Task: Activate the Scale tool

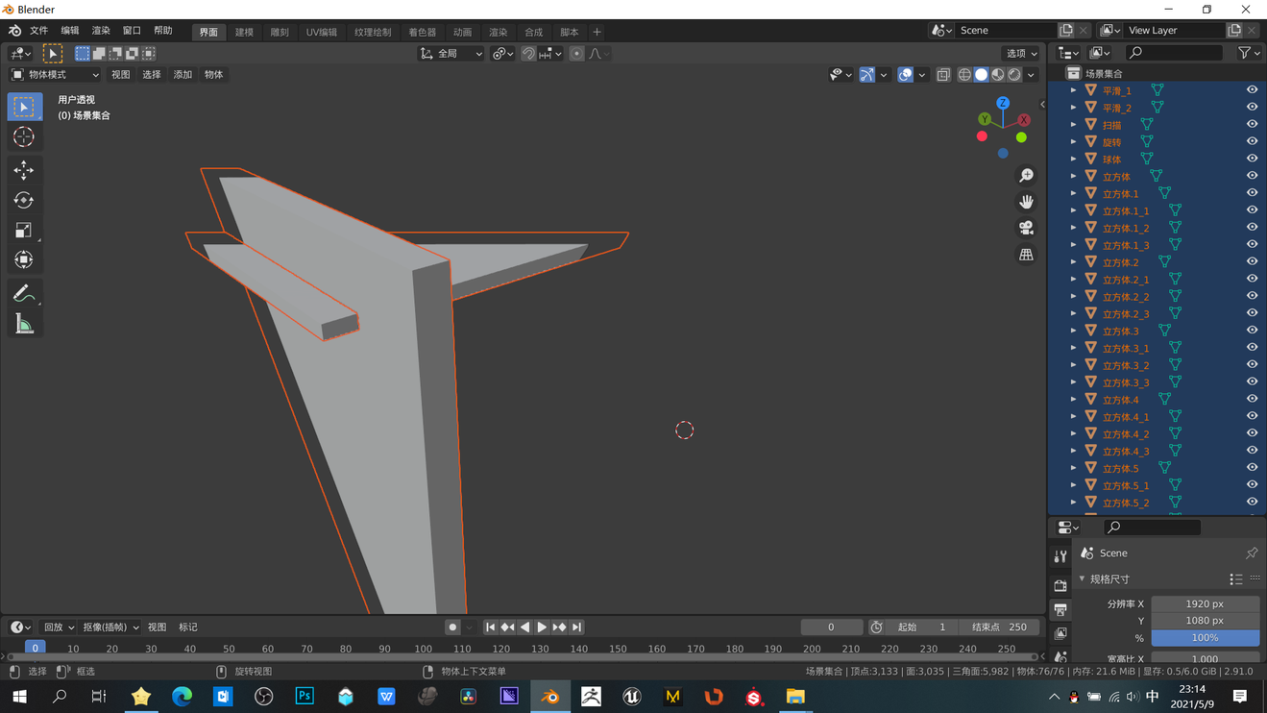Action: click(24, 230)
